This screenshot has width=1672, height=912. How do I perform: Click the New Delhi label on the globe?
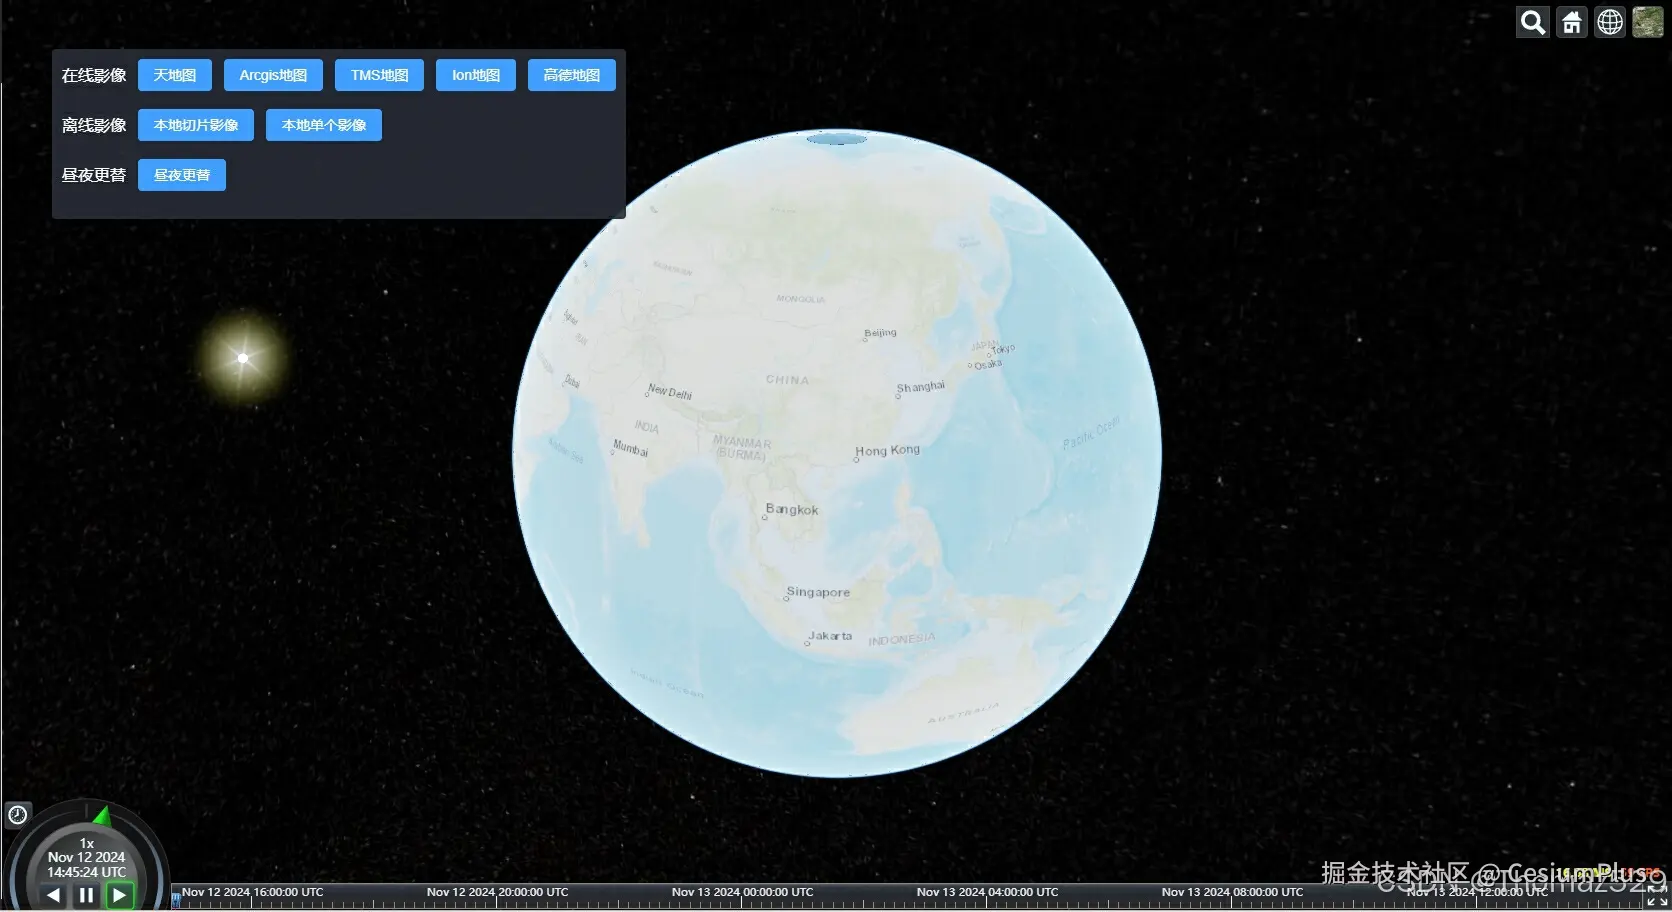click(x=670, y=392)
